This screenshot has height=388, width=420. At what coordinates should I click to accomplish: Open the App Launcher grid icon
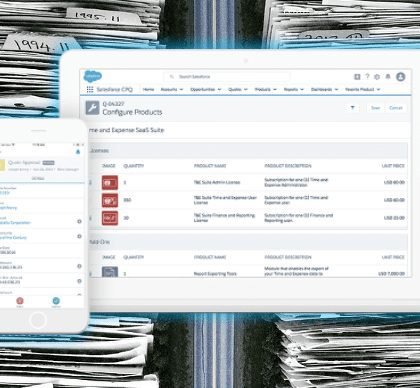click(x=90, y=89)
